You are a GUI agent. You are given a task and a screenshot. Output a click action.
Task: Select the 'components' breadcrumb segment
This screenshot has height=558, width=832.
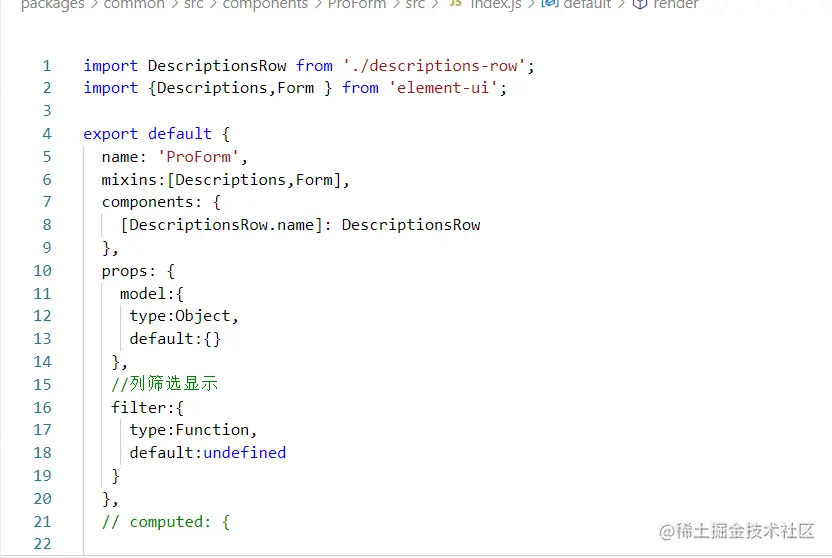[265, 4]
